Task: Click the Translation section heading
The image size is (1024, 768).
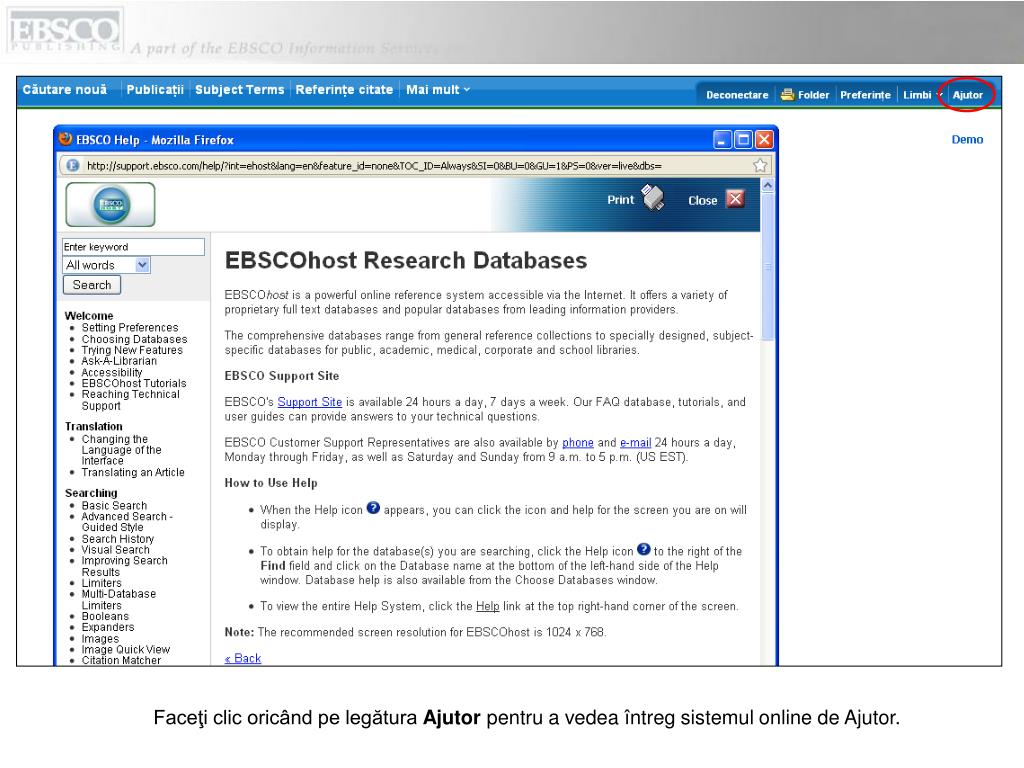Action: 93,426
